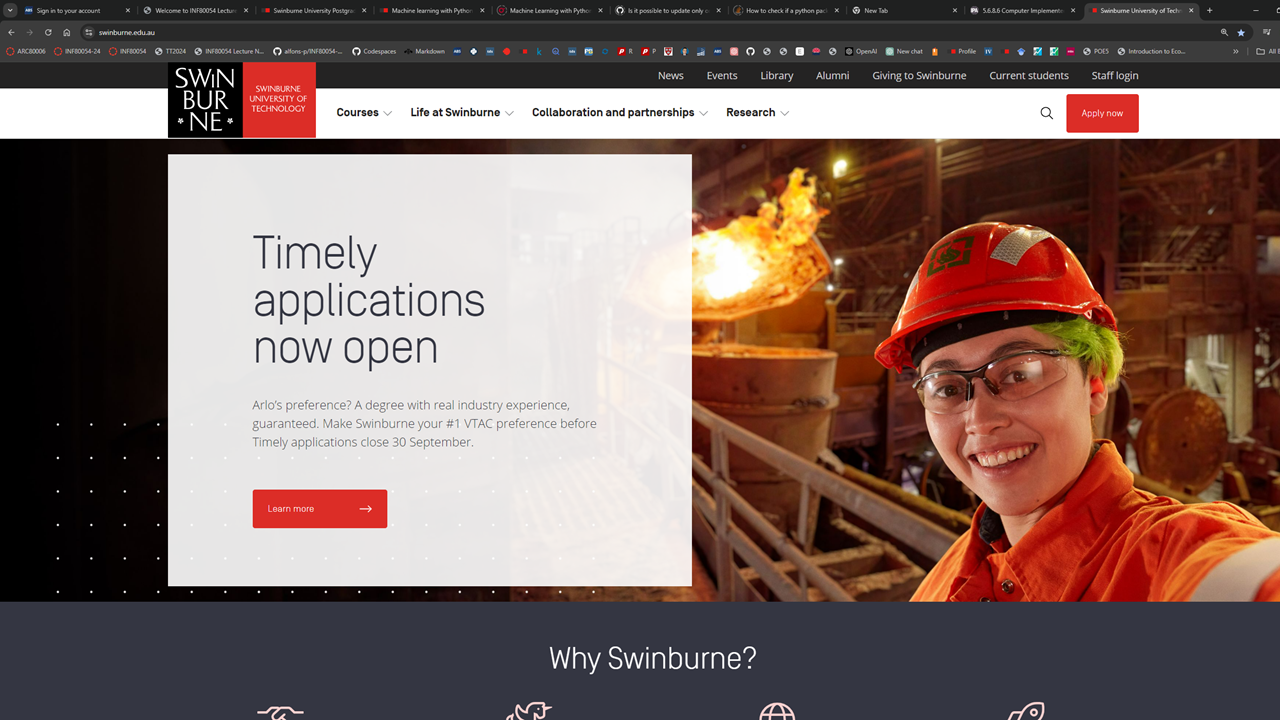Click the zoom icon in the address bar
Viewport: 1280px width, 720px height.
[x=1224, y=31]
